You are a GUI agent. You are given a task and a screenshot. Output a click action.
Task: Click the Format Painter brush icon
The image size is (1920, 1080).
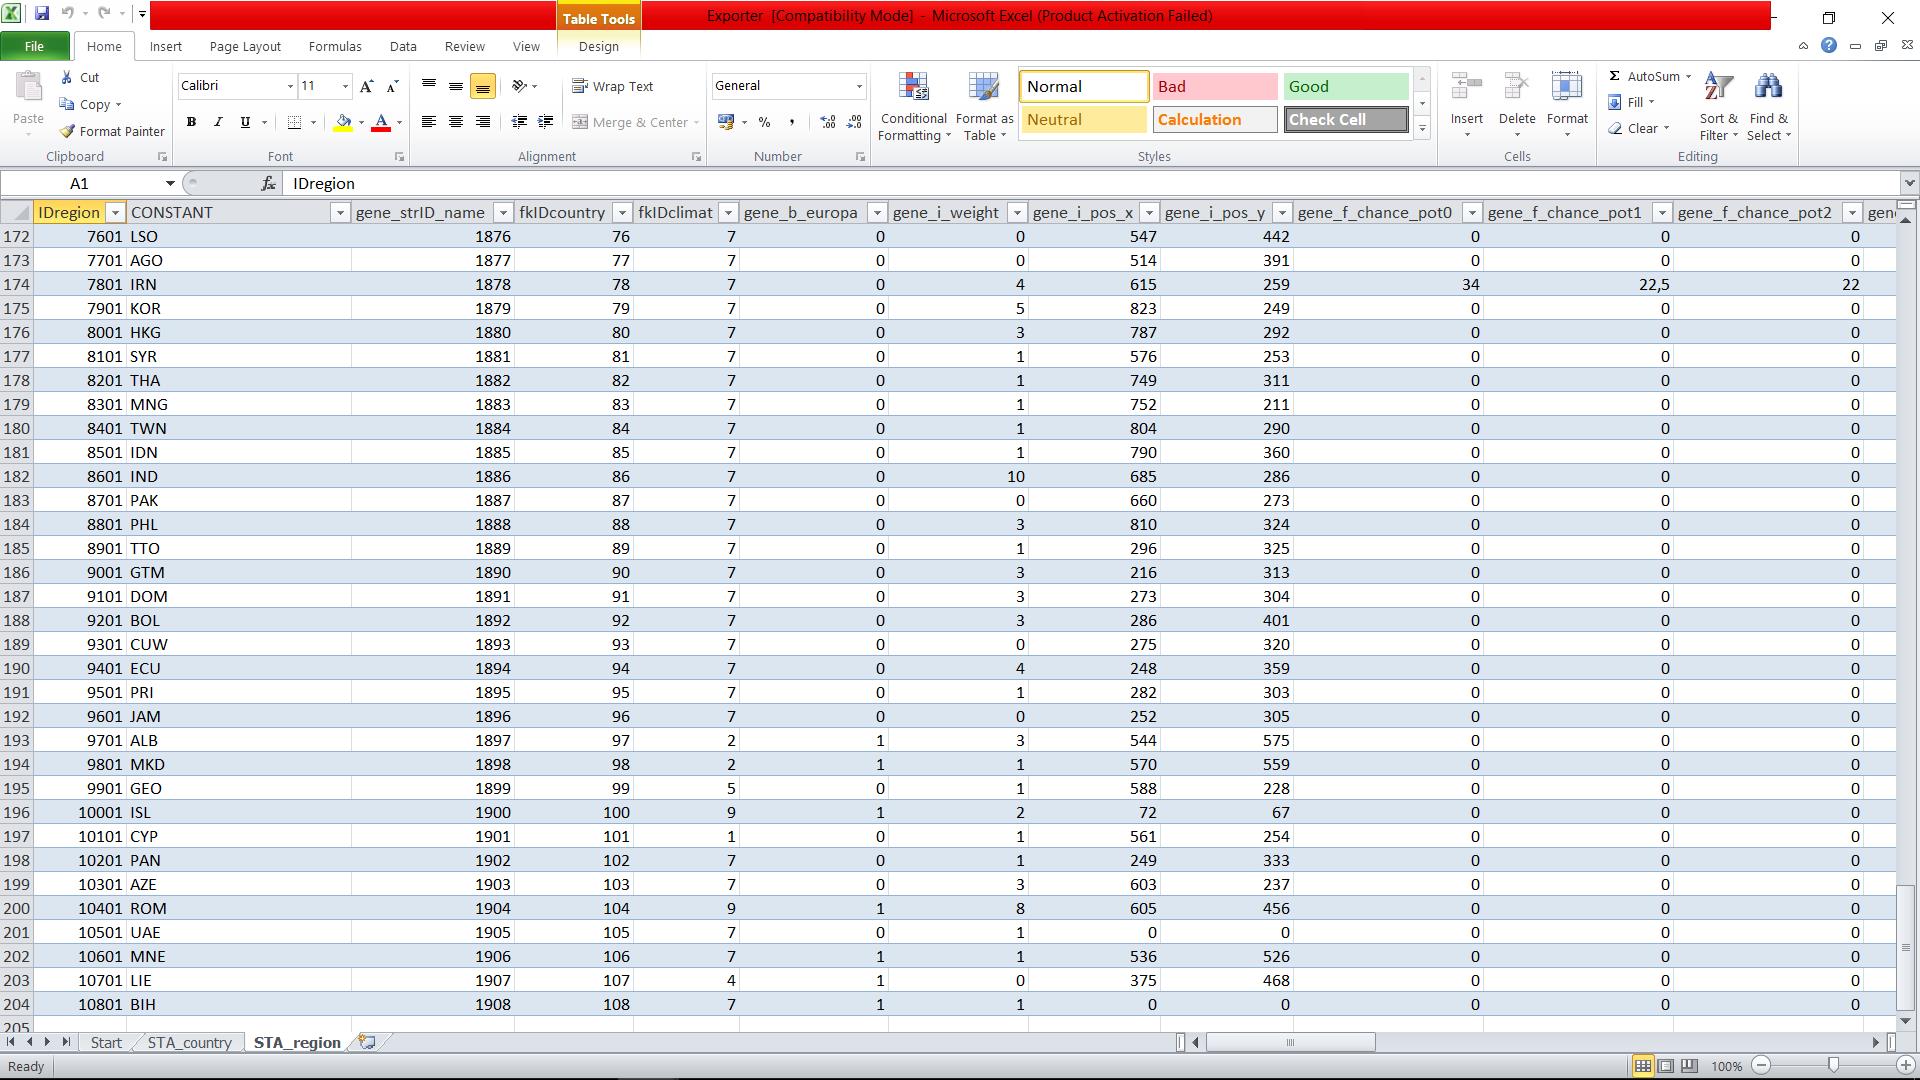point(68,131)
